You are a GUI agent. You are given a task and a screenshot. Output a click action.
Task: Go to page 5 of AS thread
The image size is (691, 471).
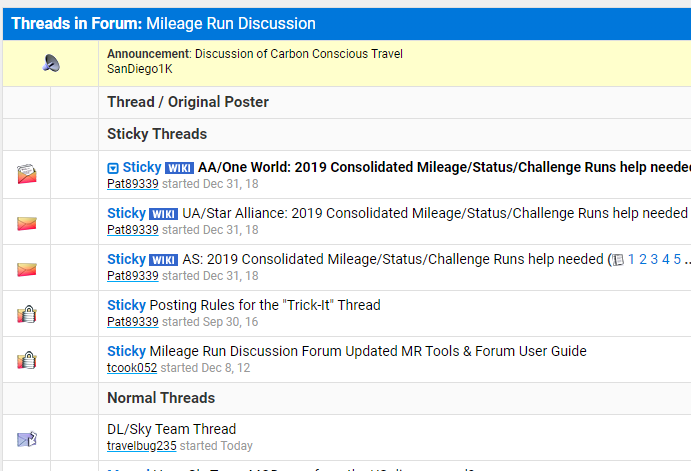[677, 259]
